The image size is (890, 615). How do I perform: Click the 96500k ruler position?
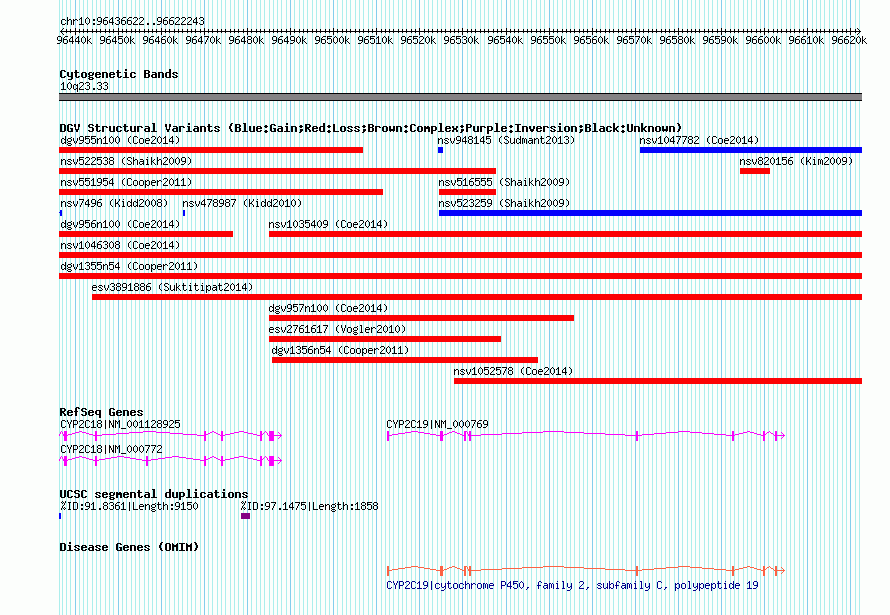coord(332,40)
